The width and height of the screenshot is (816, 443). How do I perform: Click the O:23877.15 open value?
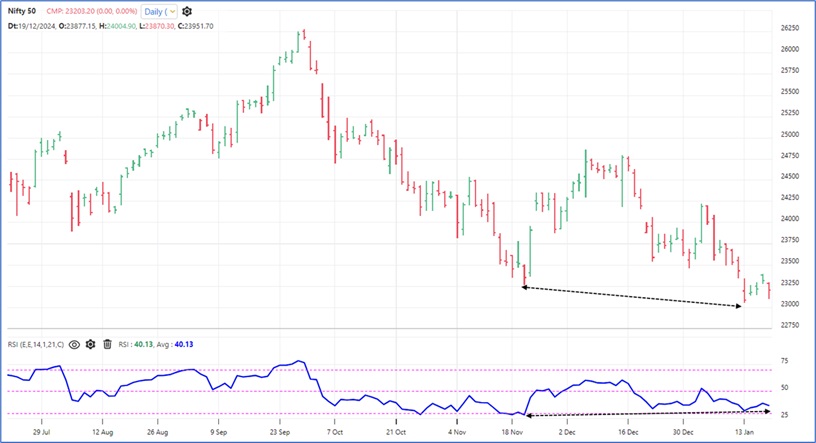(77, 26)
